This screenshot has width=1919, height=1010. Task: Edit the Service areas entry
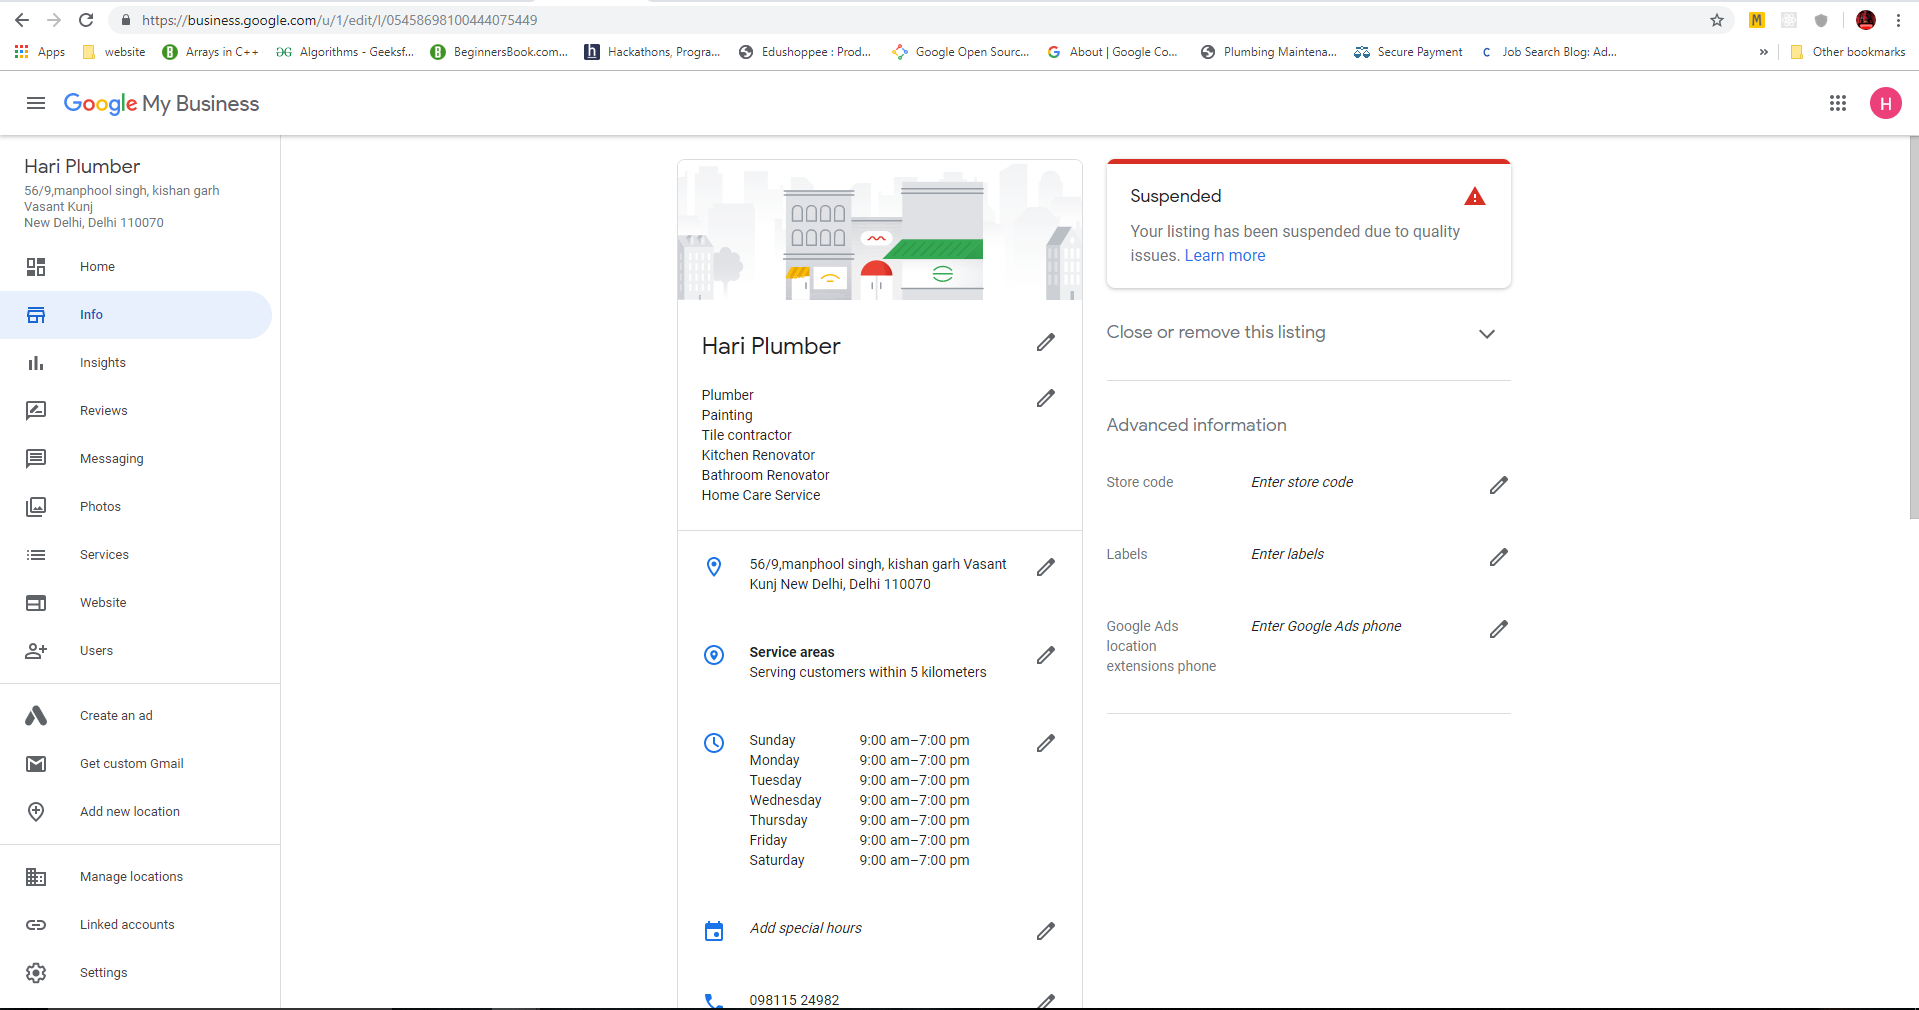coord(1046,656)
